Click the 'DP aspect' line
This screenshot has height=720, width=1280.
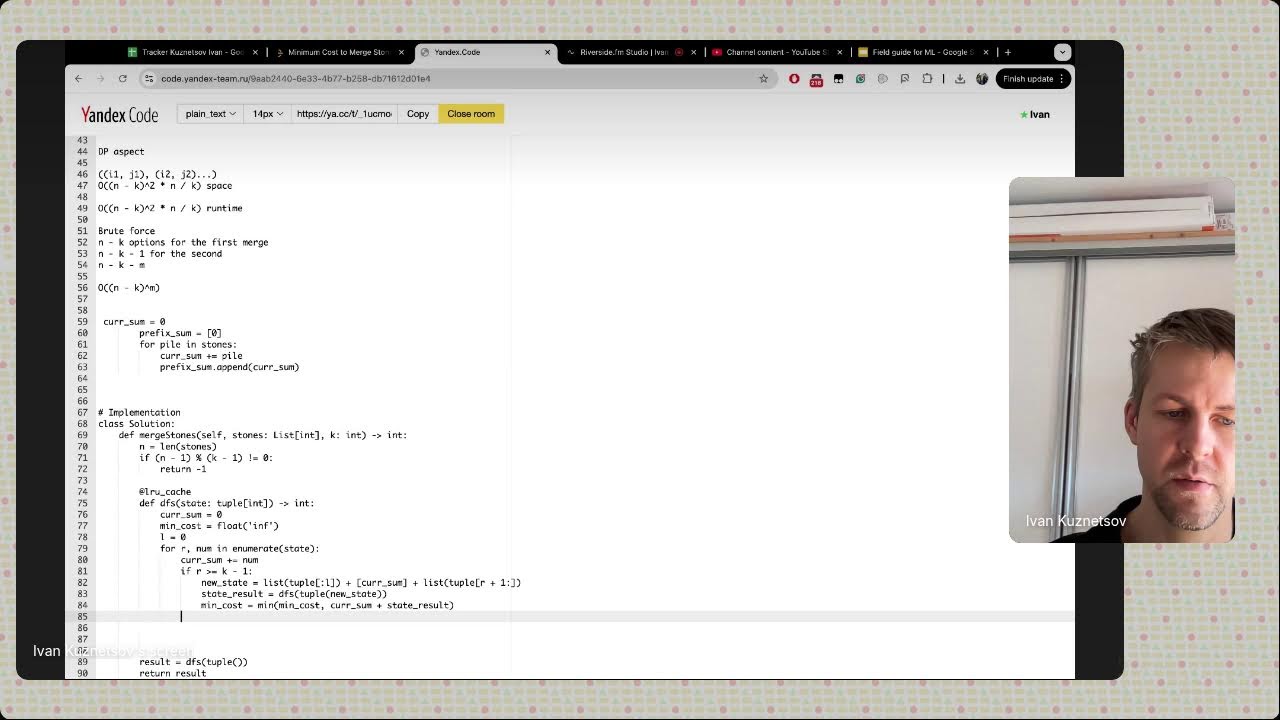pyautogui.click(x=121, y=151)
